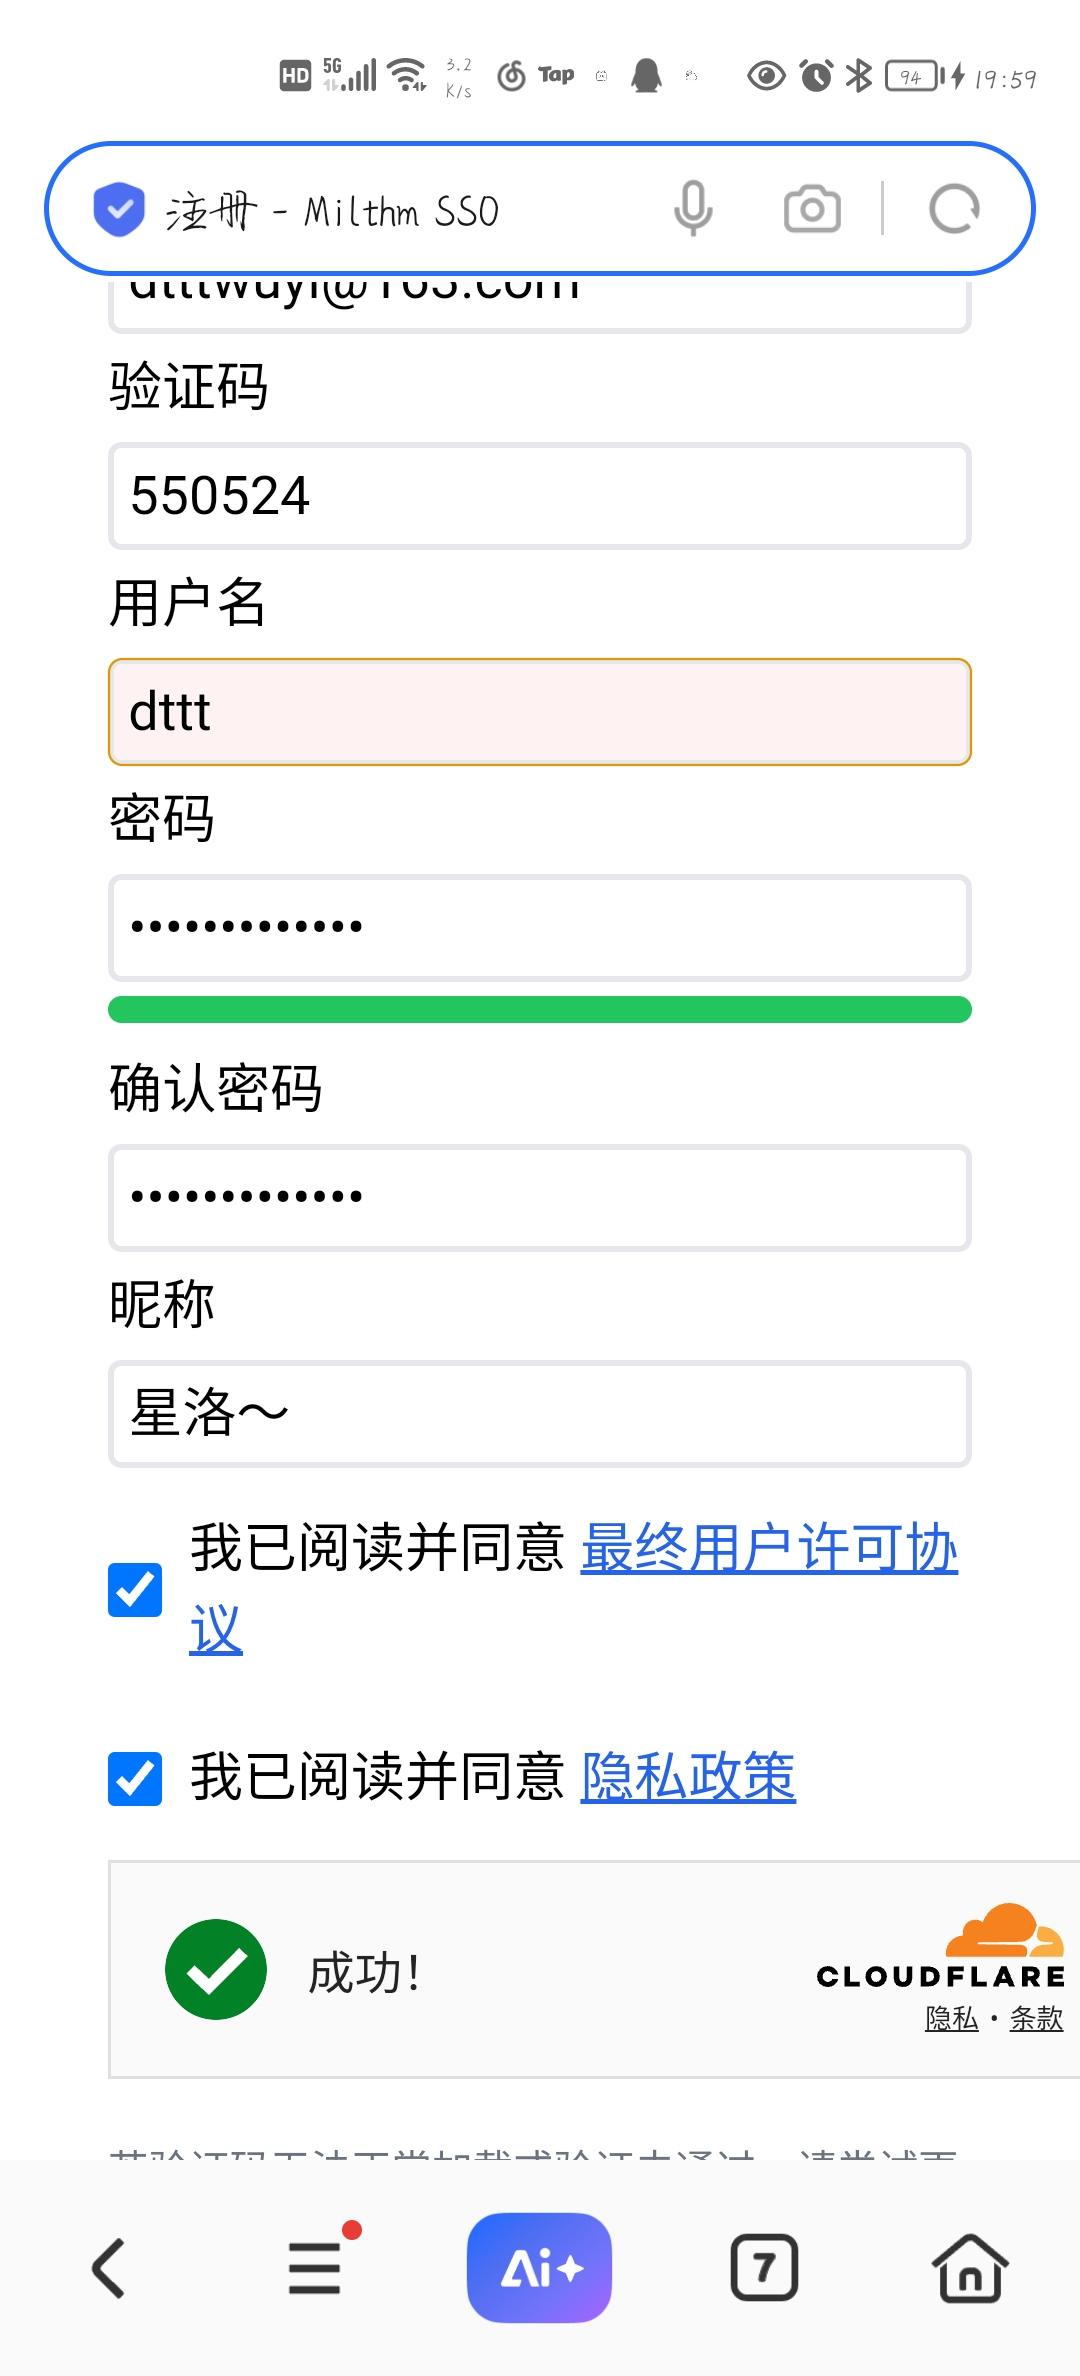This screenshot has height=2376, width=1080.
Task: Open the 最终用户许可协议 link
Action: pos(768,1549)
